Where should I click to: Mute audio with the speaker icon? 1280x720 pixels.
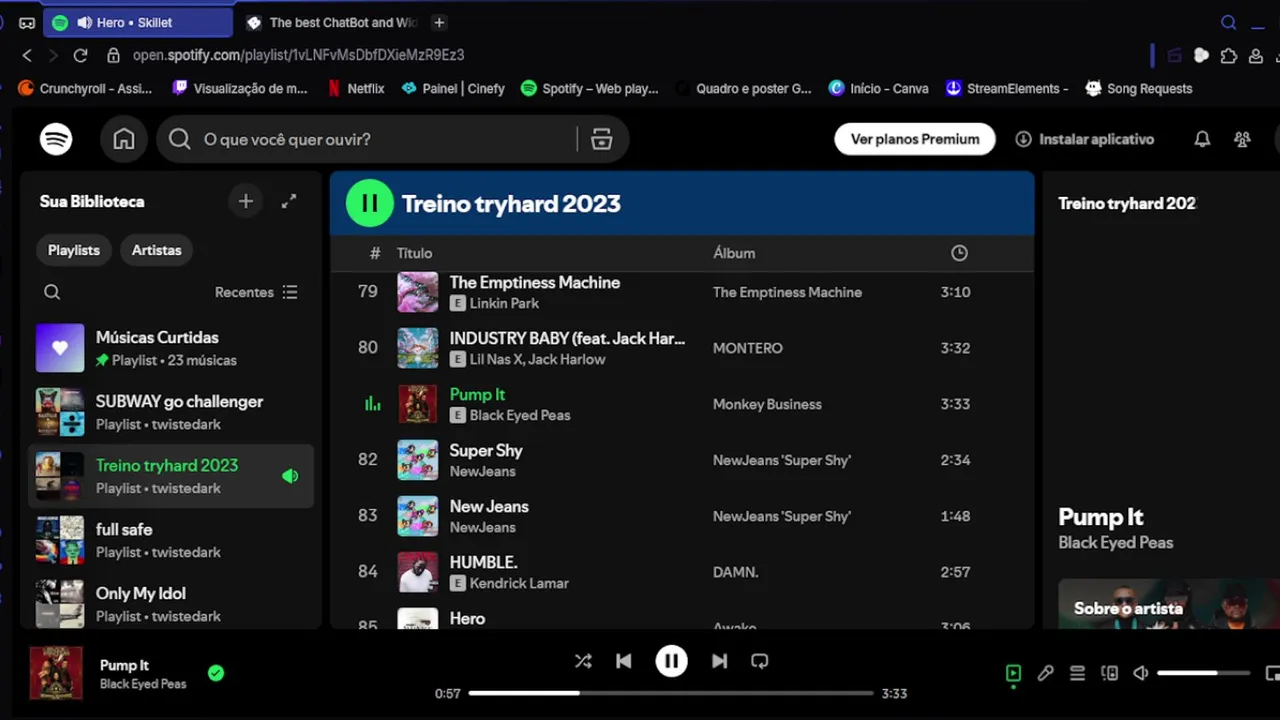pyautogui.click(x=1141, y=673)
